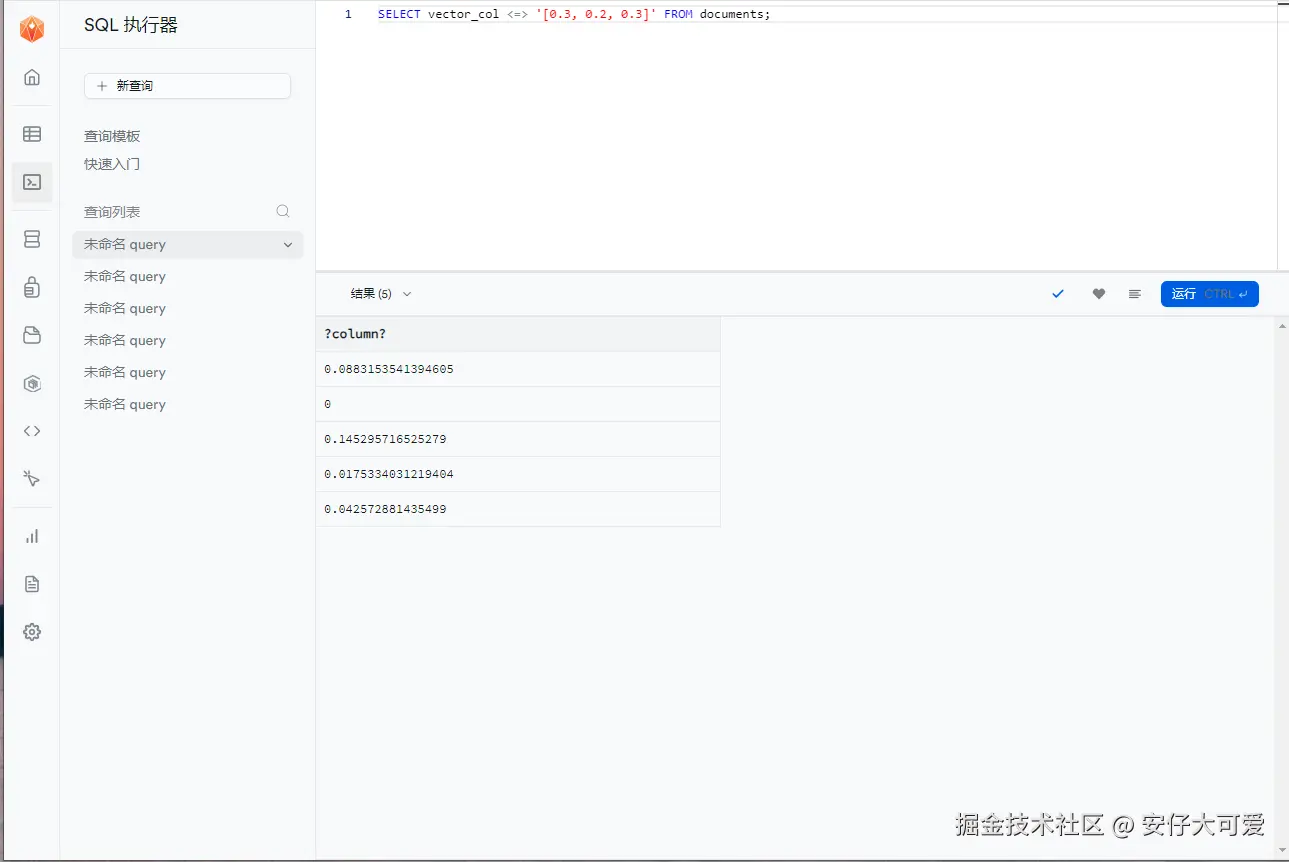Open the code brackets icon in sidebar
Screen dimensions: 1289x862
(x=32, y=431)
